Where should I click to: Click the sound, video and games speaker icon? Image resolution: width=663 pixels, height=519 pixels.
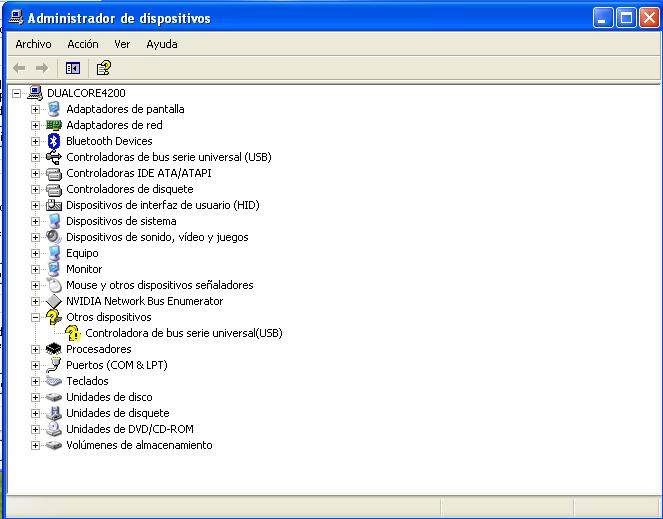tap(54, 237)
